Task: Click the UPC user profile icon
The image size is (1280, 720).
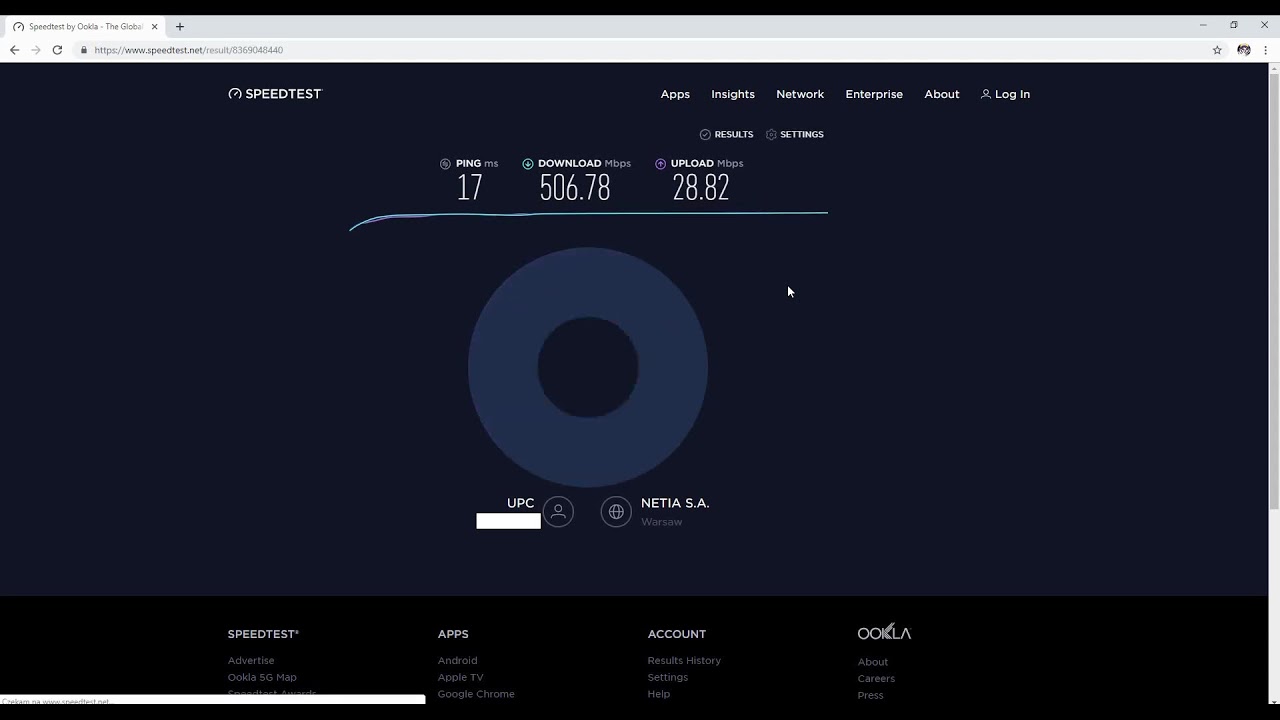Action: coord(558,512)
